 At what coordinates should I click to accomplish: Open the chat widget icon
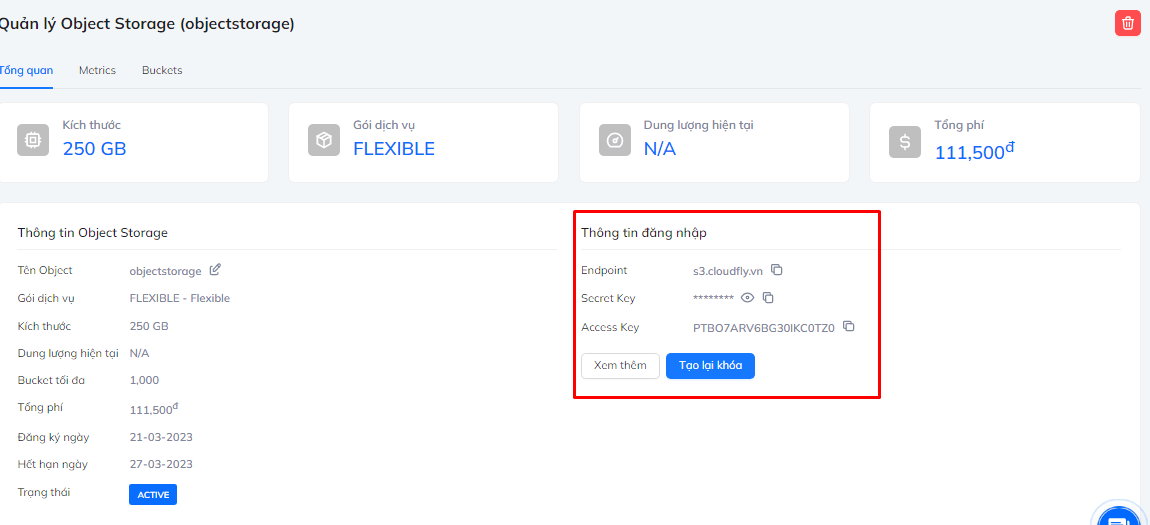1120,517
